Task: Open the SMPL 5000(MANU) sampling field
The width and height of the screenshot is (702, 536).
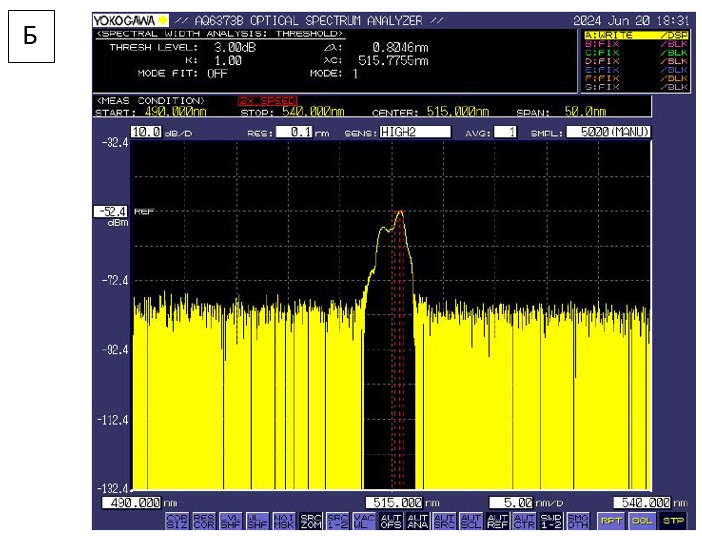Action: pyautogui.click(x=607, y=132)
